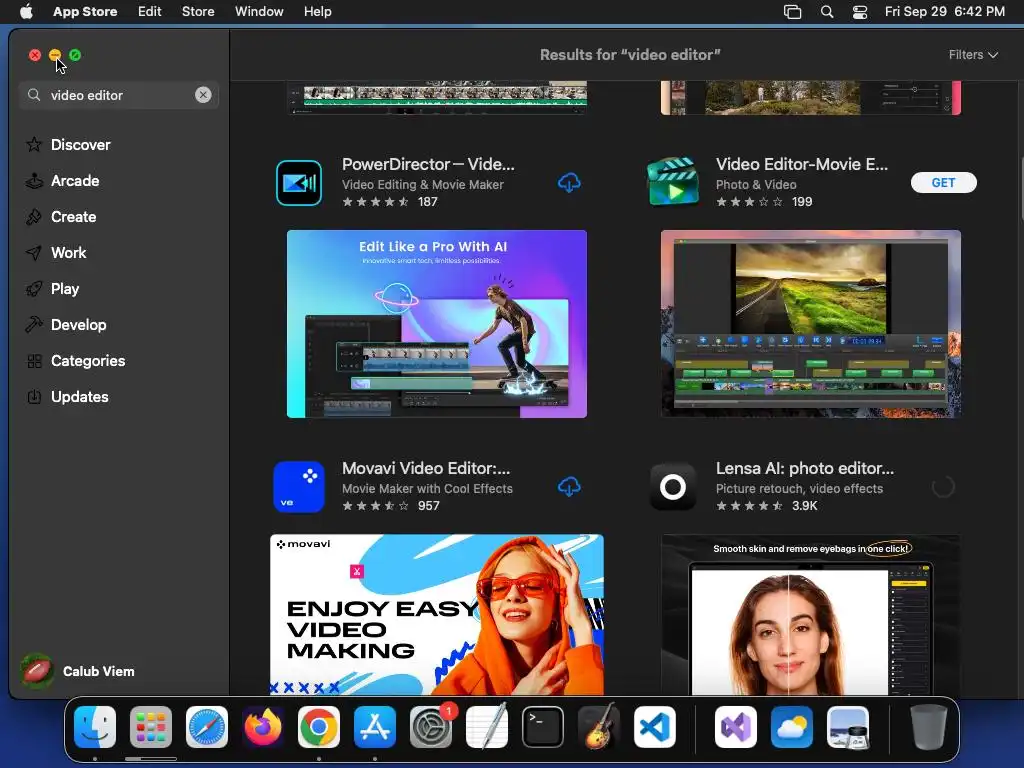1024x768 pixels.
Task: Open the Store menu
Action: pos(198,12)
